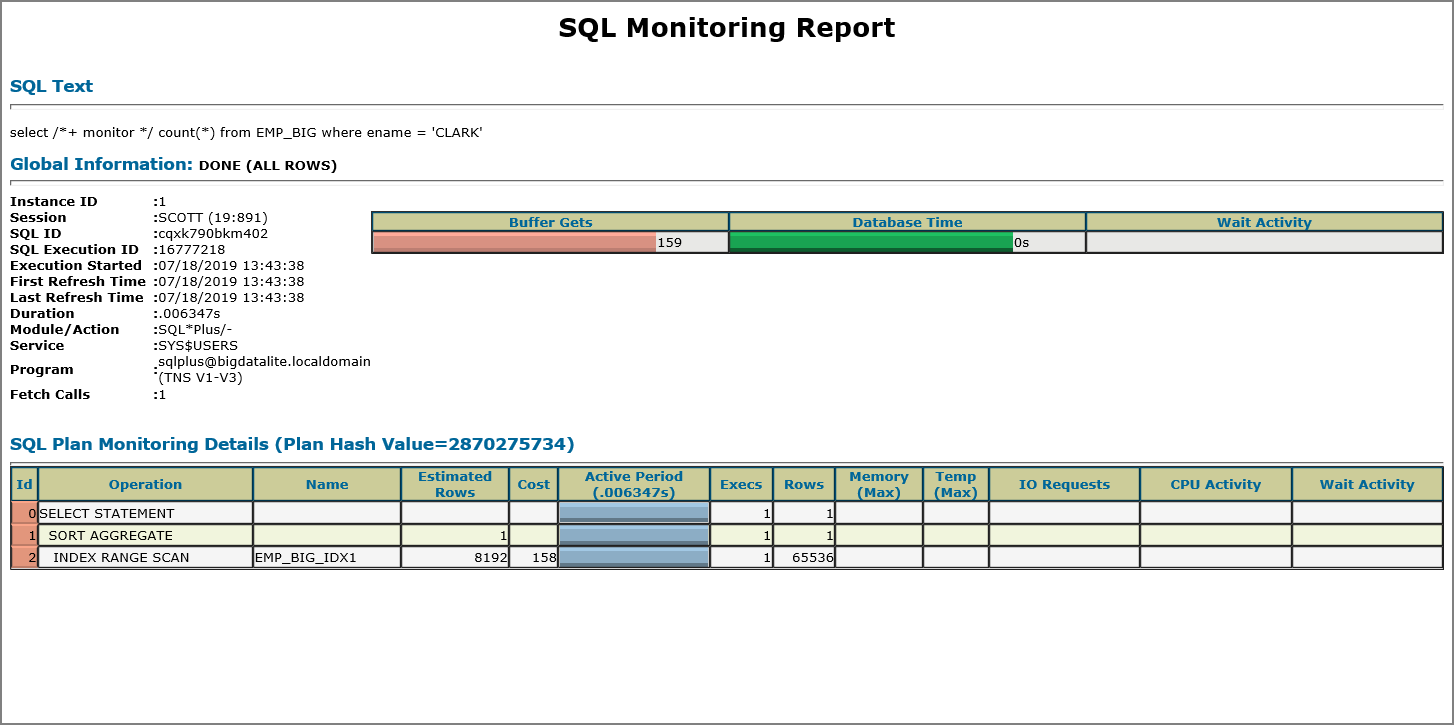Click Active Period bar for SORT AGGREGATE
The image size is (1454, 725).
click(x=633, y=535)
